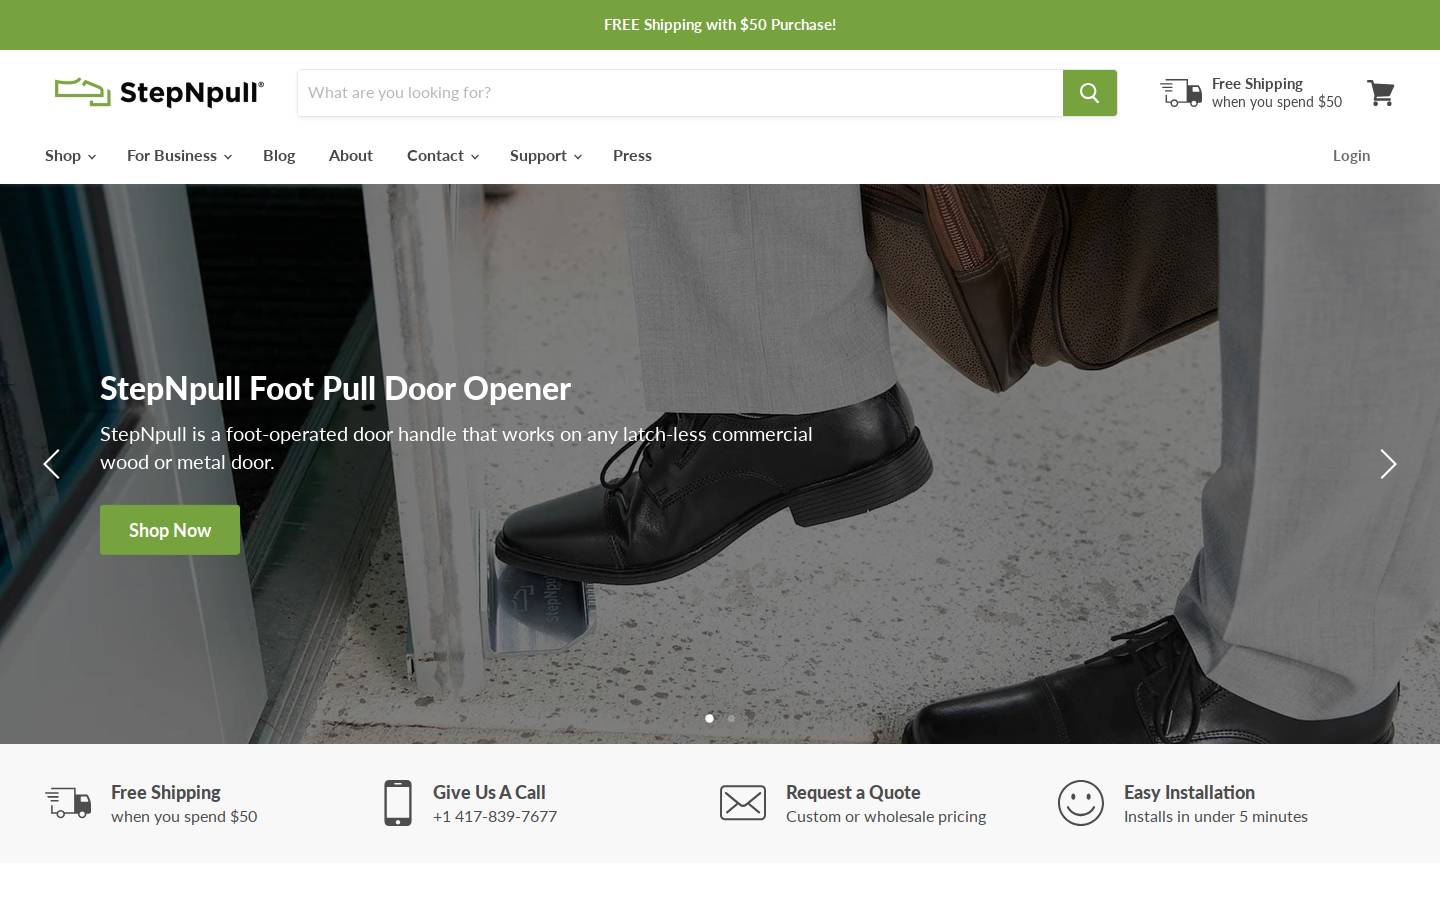This screenshot has height=900, width=1440.
Task: Open the About page
Action: (351, 155)
